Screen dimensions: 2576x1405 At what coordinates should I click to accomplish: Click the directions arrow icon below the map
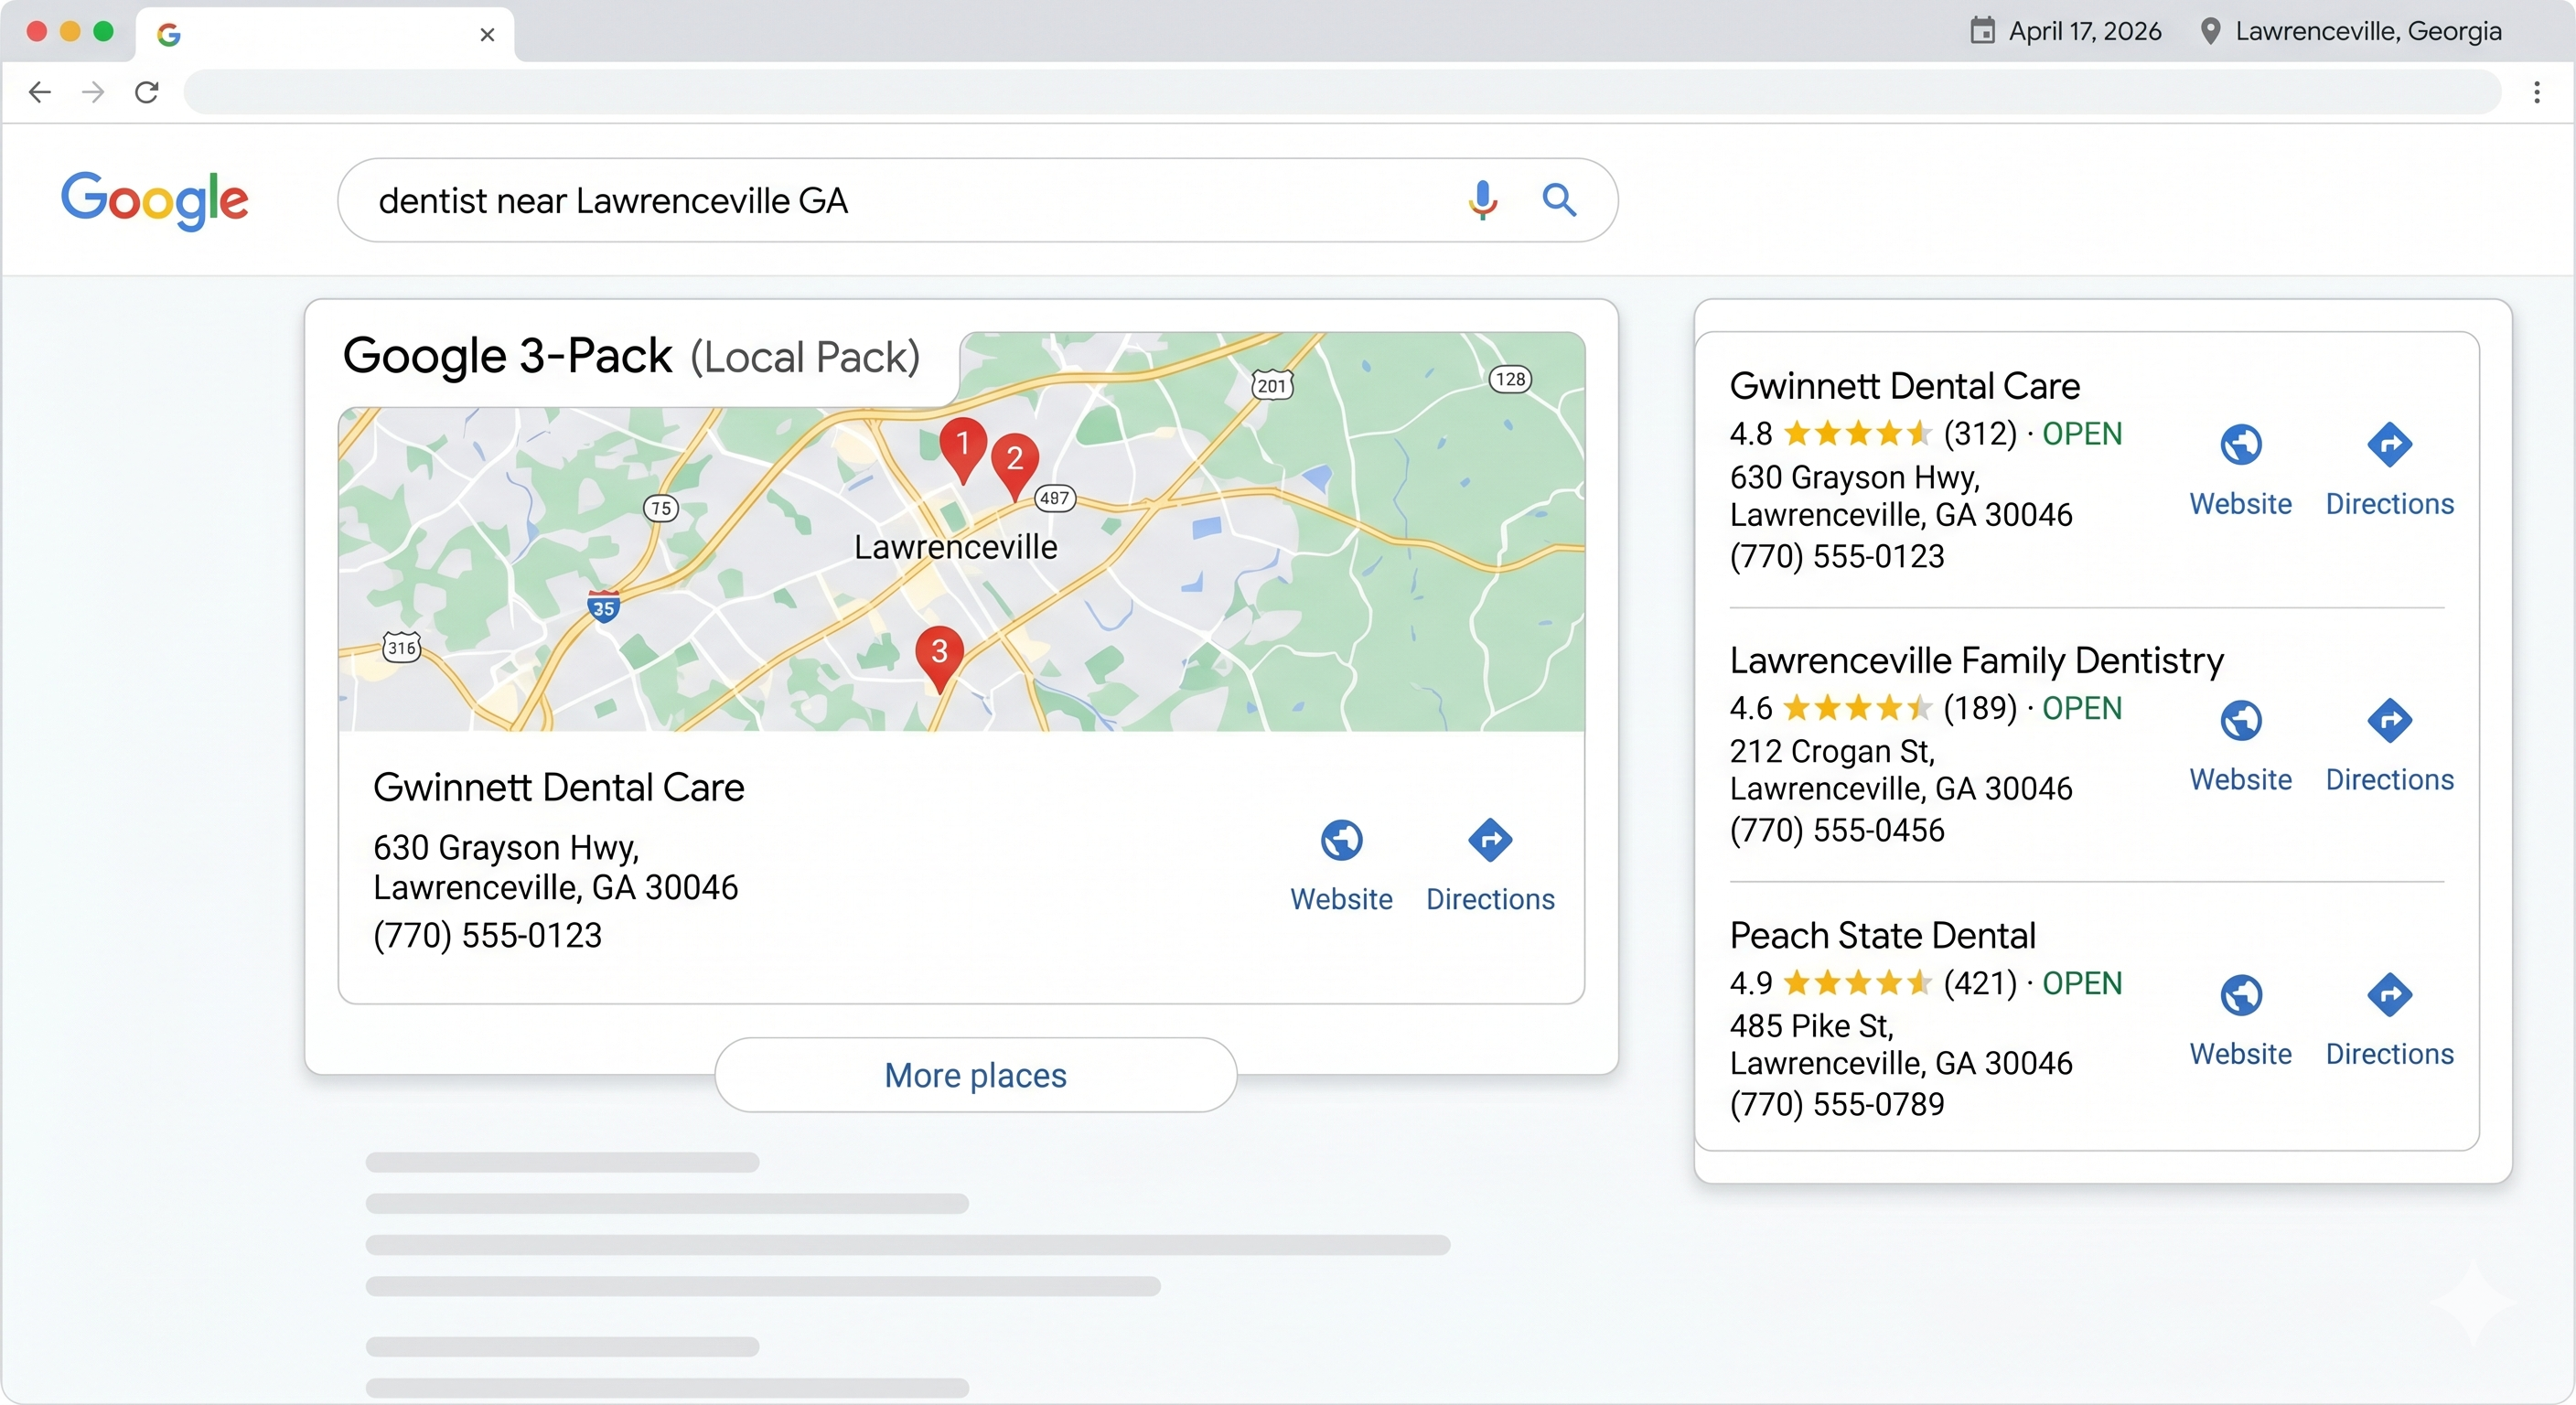coord(1490,840)
